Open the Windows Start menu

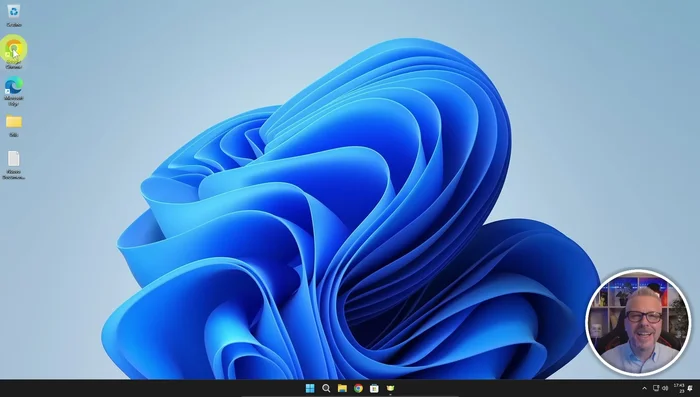(310, 388)
